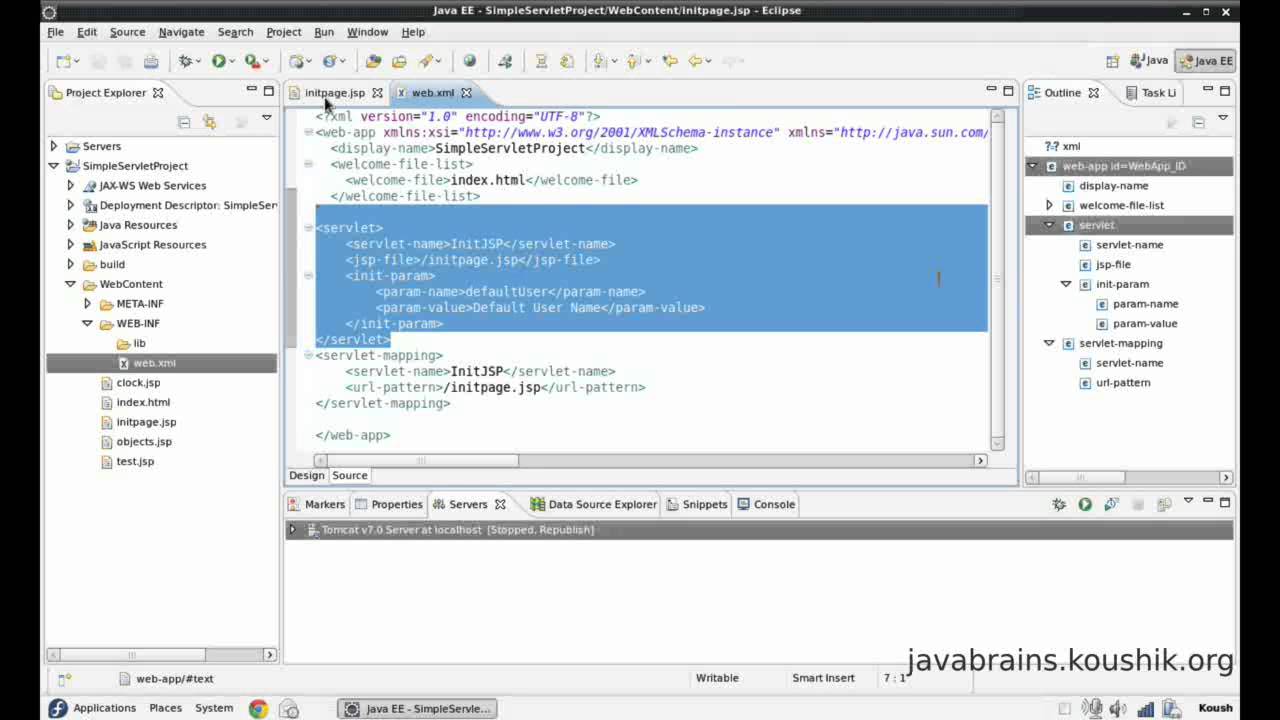Open the Project menu
Screen dimensions: 1280x720
[x=283, y=32]
